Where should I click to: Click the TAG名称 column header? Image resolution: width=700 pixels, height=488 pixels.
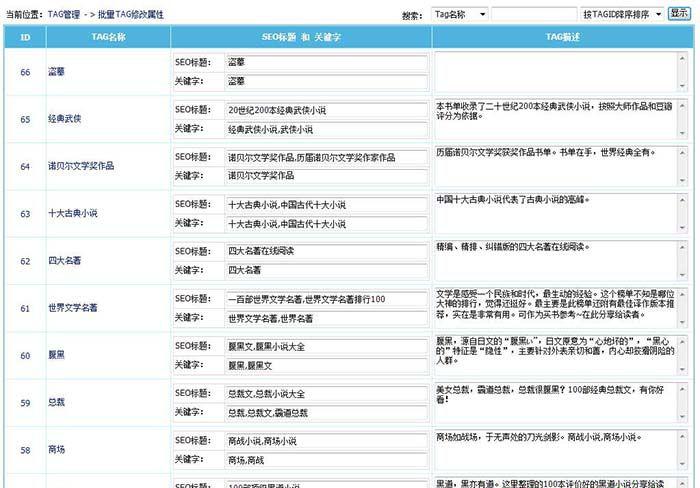(108, 37)
